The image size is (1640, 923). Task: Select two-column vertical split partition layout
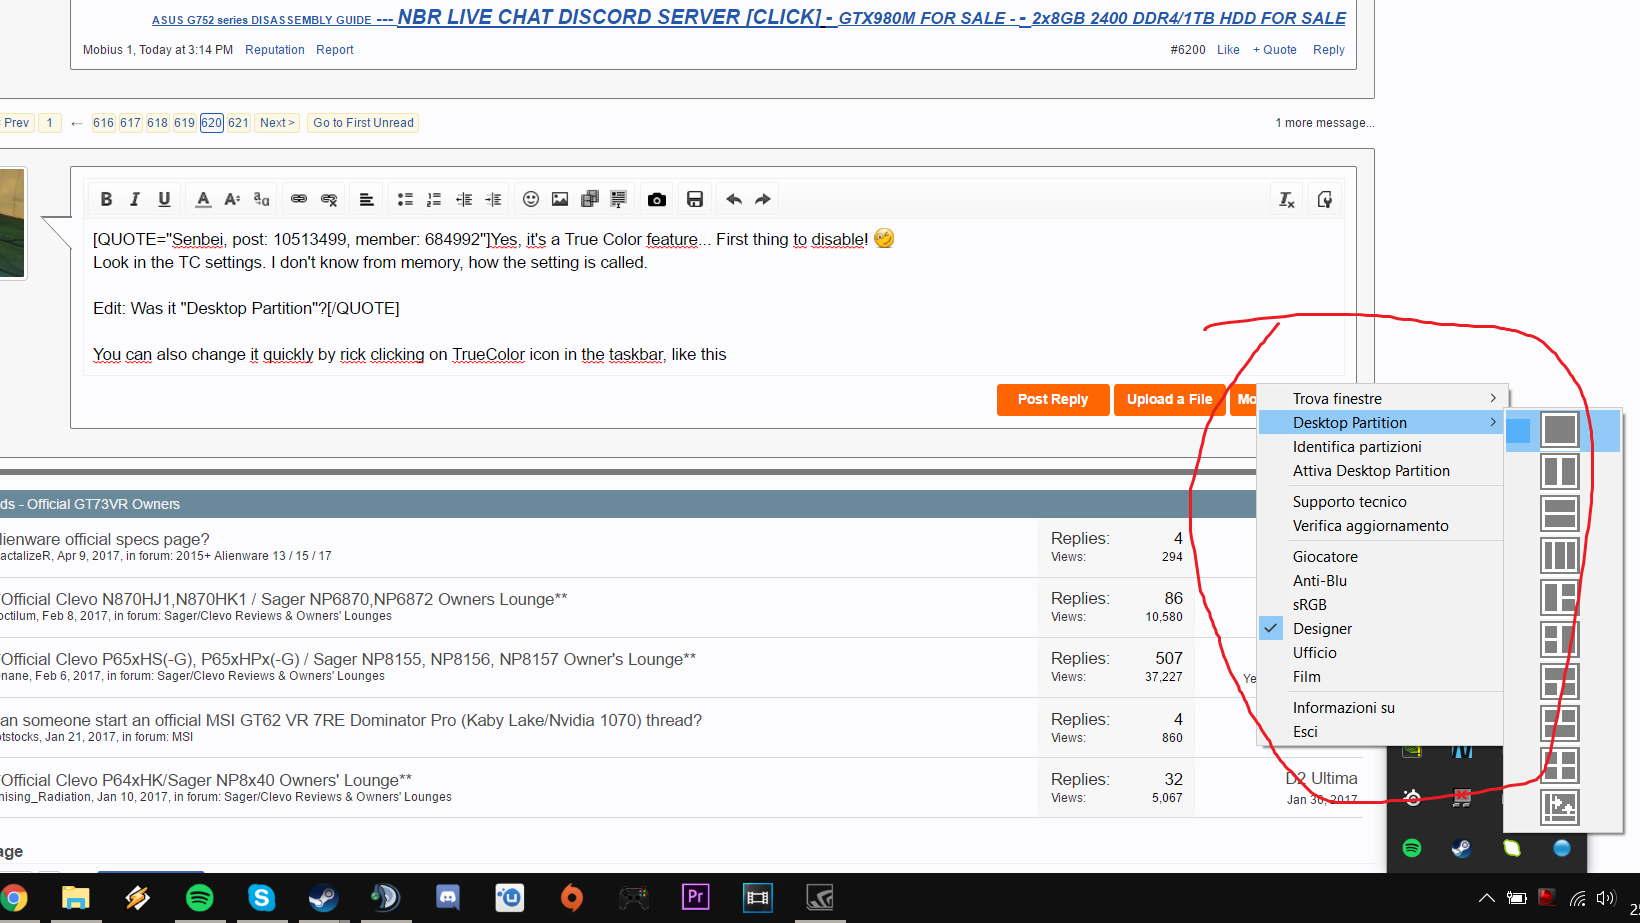1559,471
